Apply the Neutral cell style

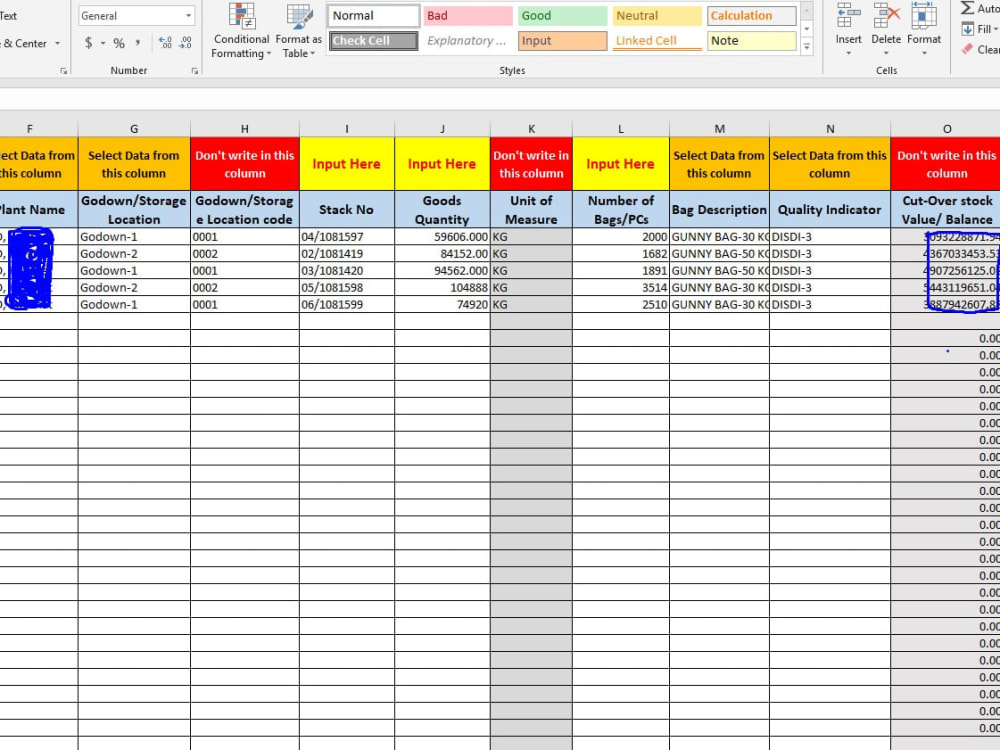coord(657,15)
